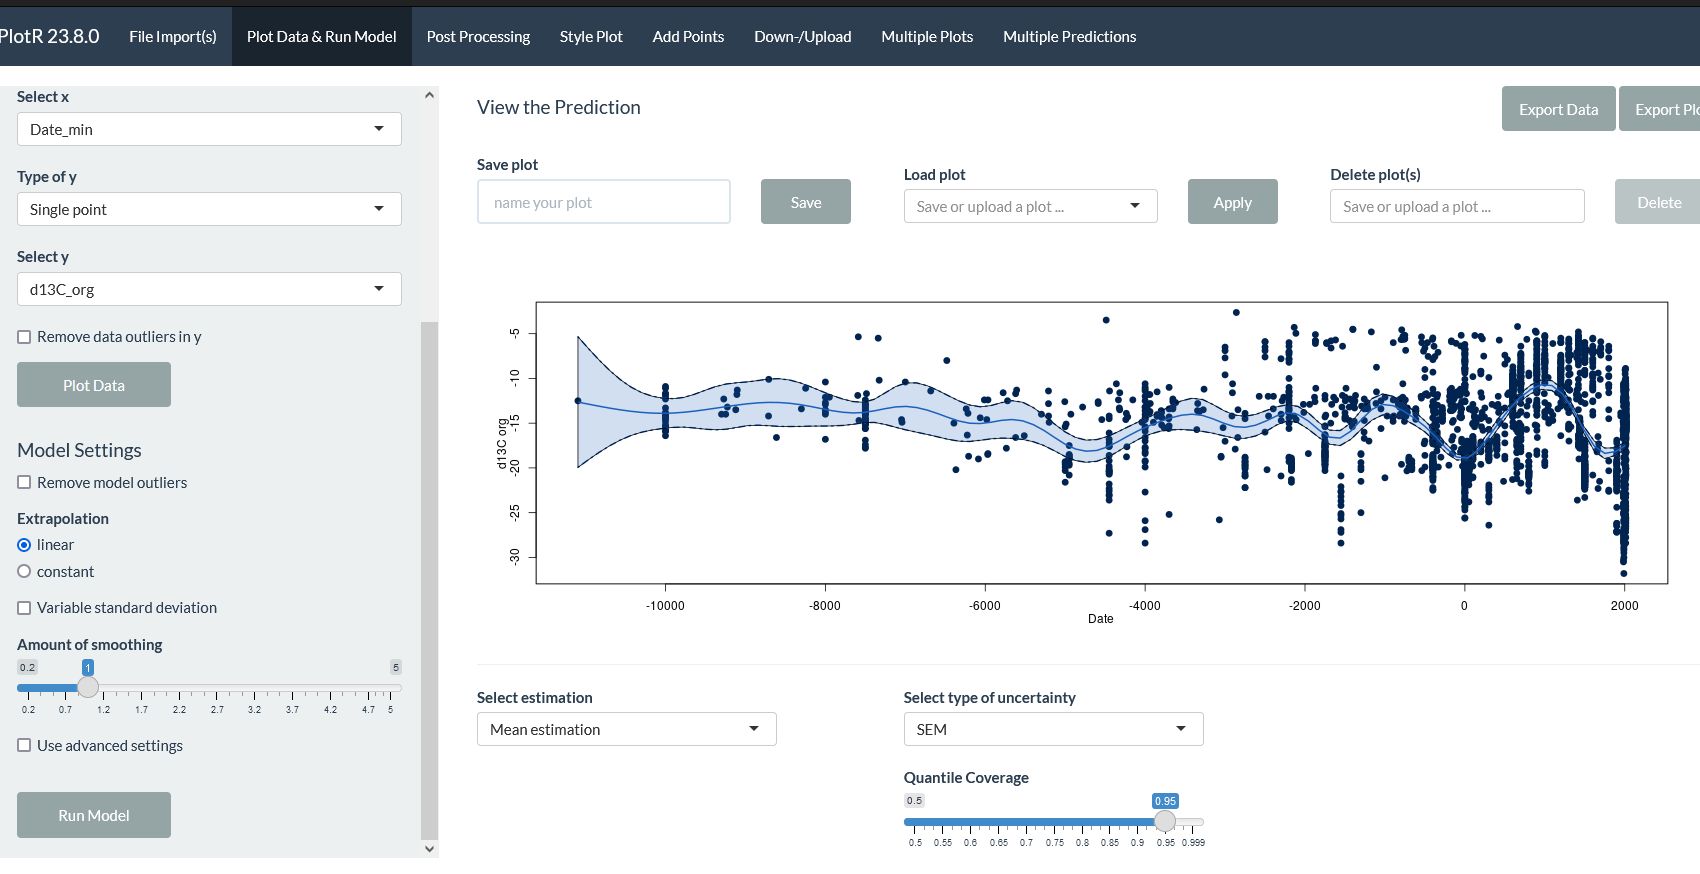
Task: Open the Select y dropdown showing d13C_org
Action: pos(209,289)
